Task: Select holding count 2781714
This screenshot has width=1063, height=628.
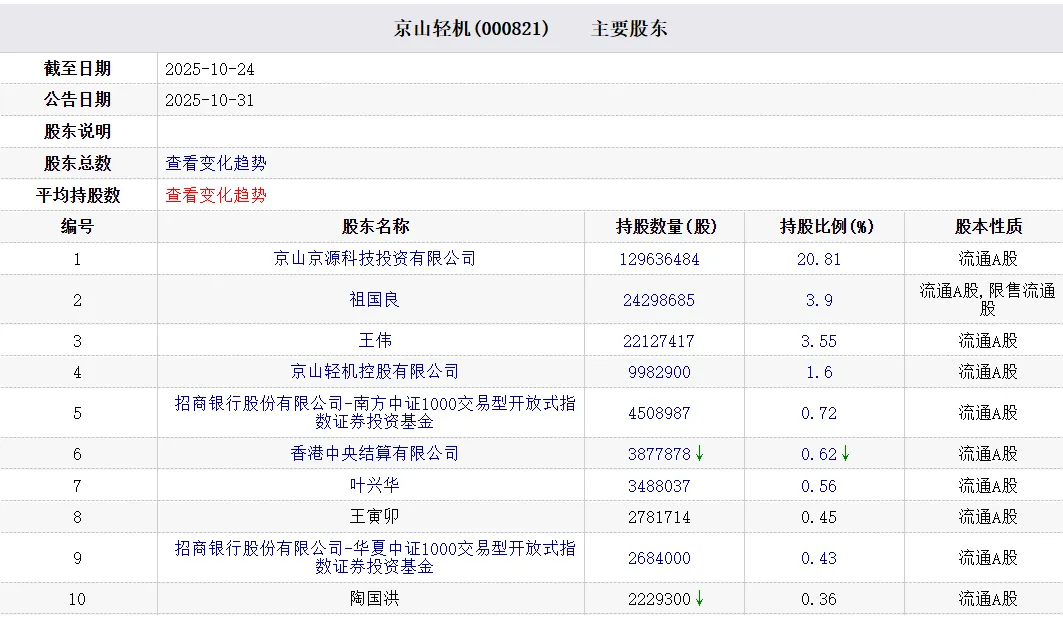Action: click(x=659, y=517)
